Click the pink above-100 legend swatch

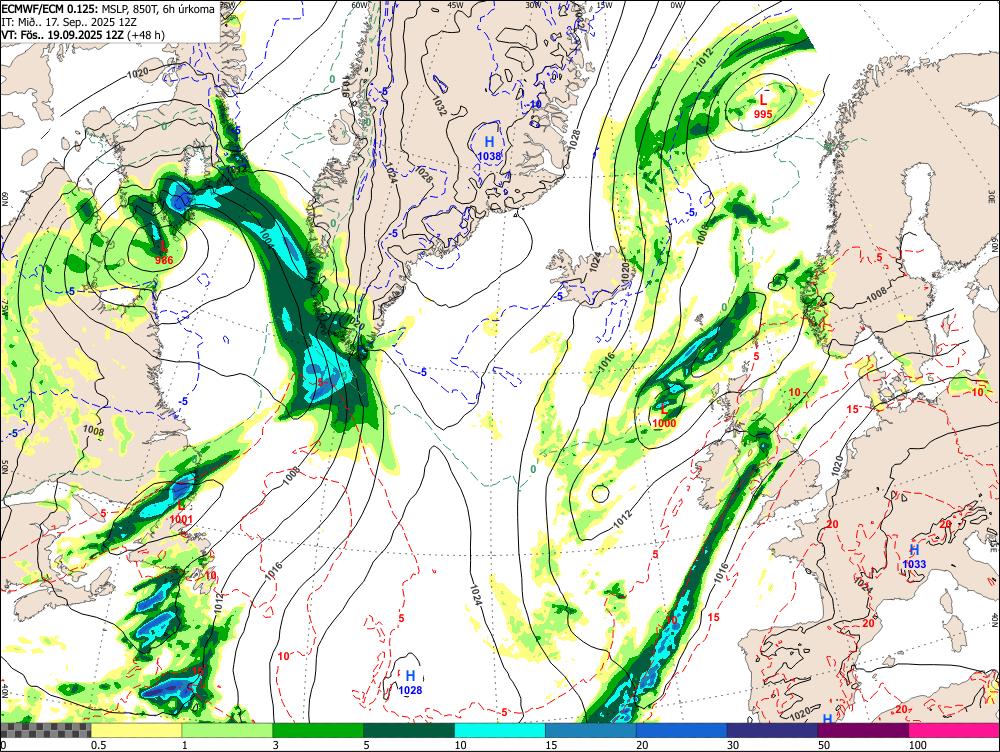(x=954, y=730)
